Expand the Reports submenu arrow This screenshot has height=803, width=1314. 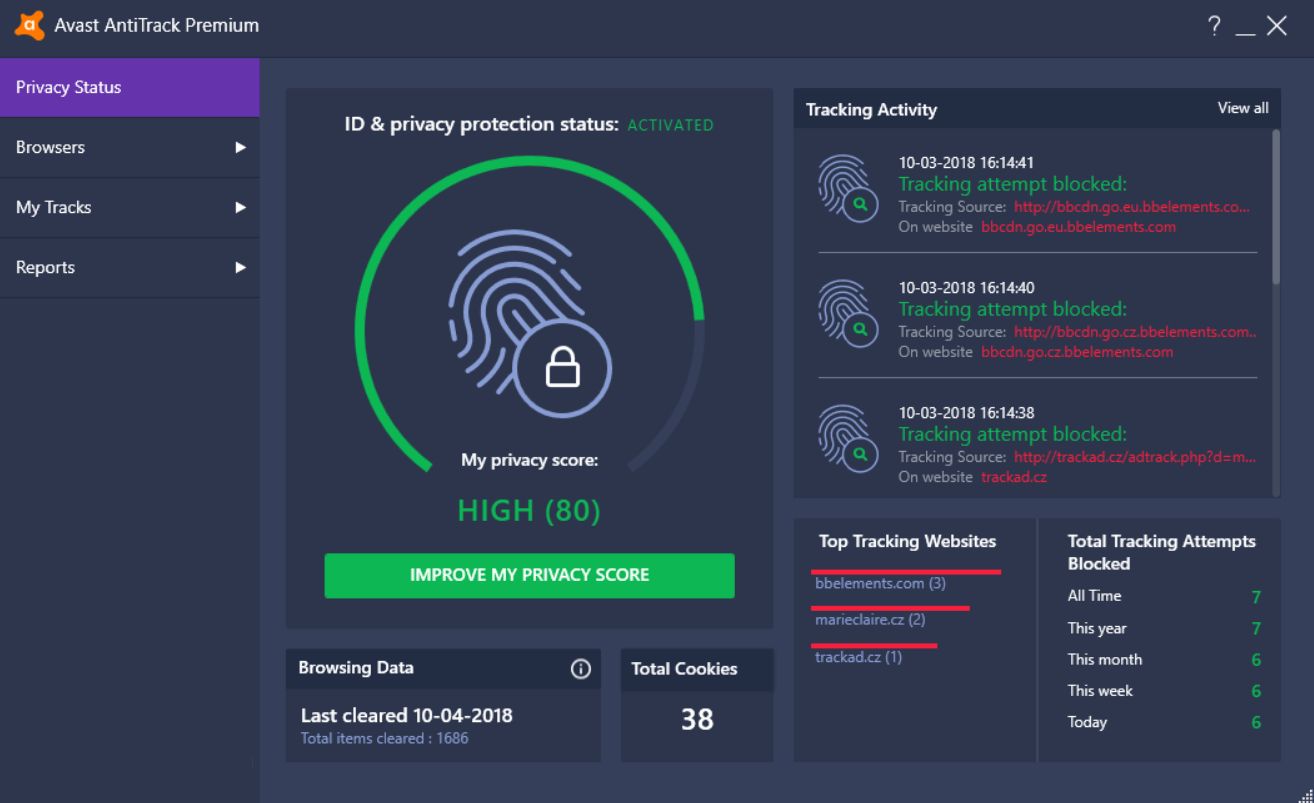pyautogui.click(x=240, y=268)
